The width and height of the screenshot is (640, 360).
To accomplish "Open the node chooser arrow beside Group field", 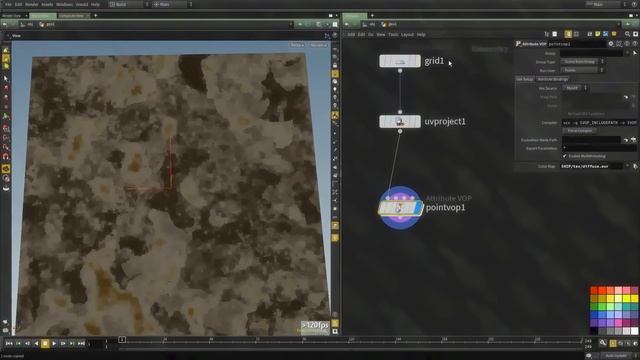I will [635, 53].
